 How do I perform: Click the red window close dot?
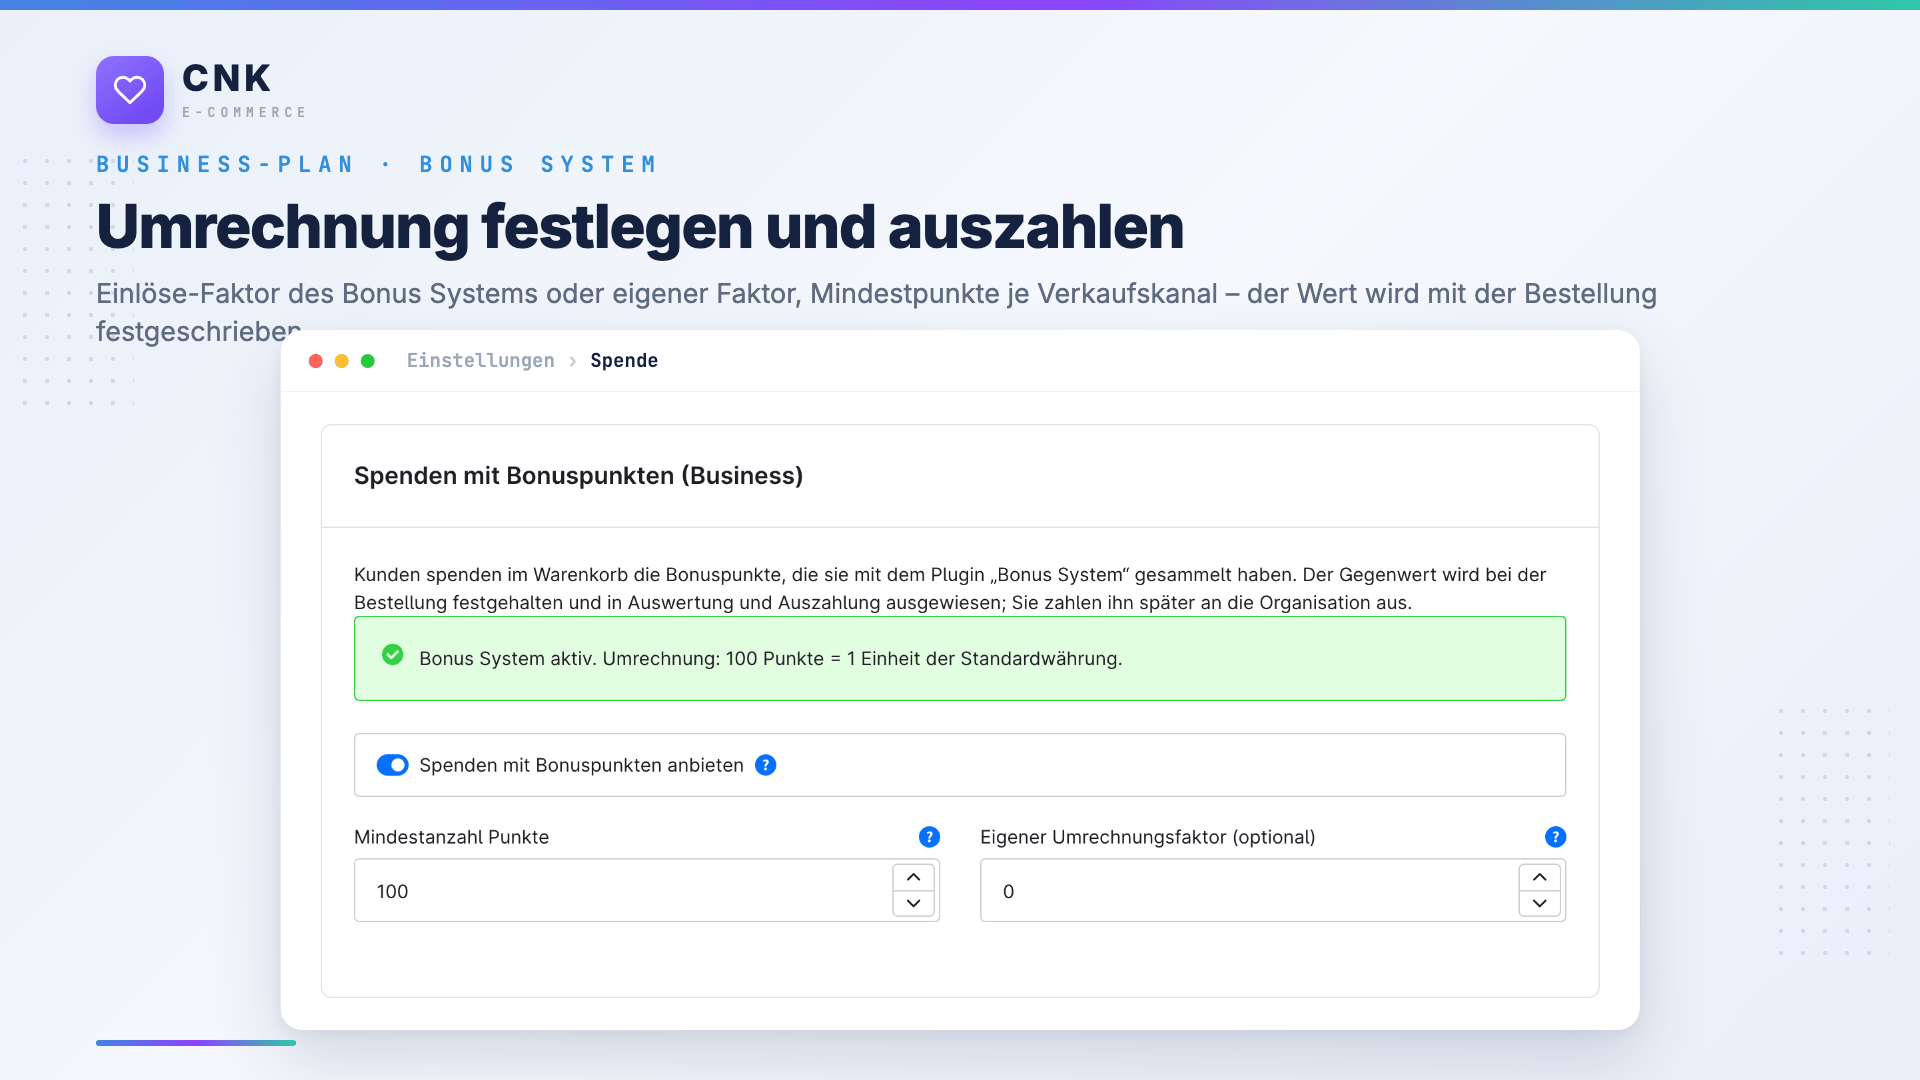pyautogui.click(x=316, y=361)
